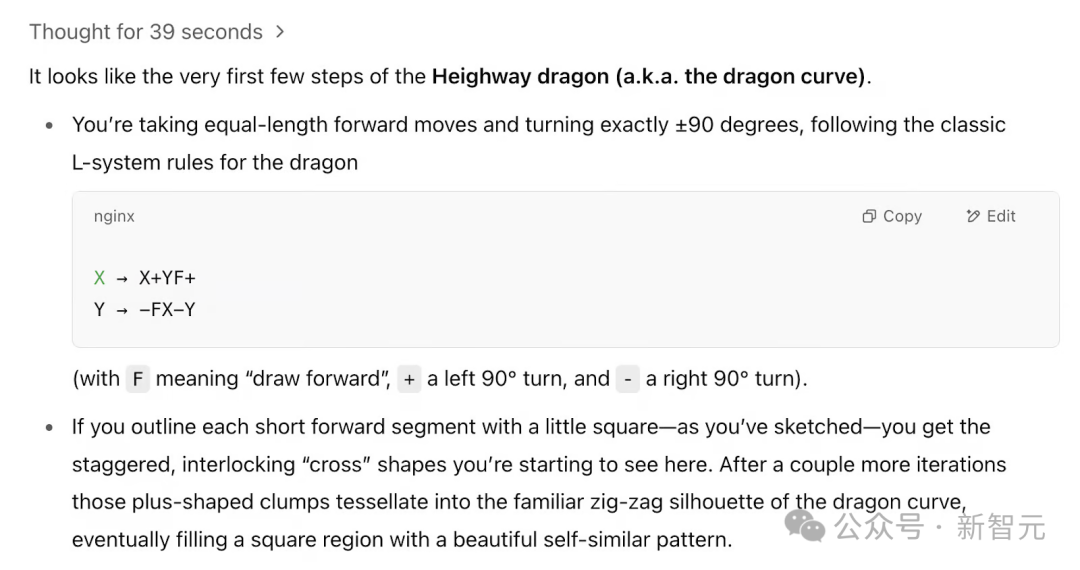
Task: Click the bullet point before "If you outline each"
Action: (50, 428)
